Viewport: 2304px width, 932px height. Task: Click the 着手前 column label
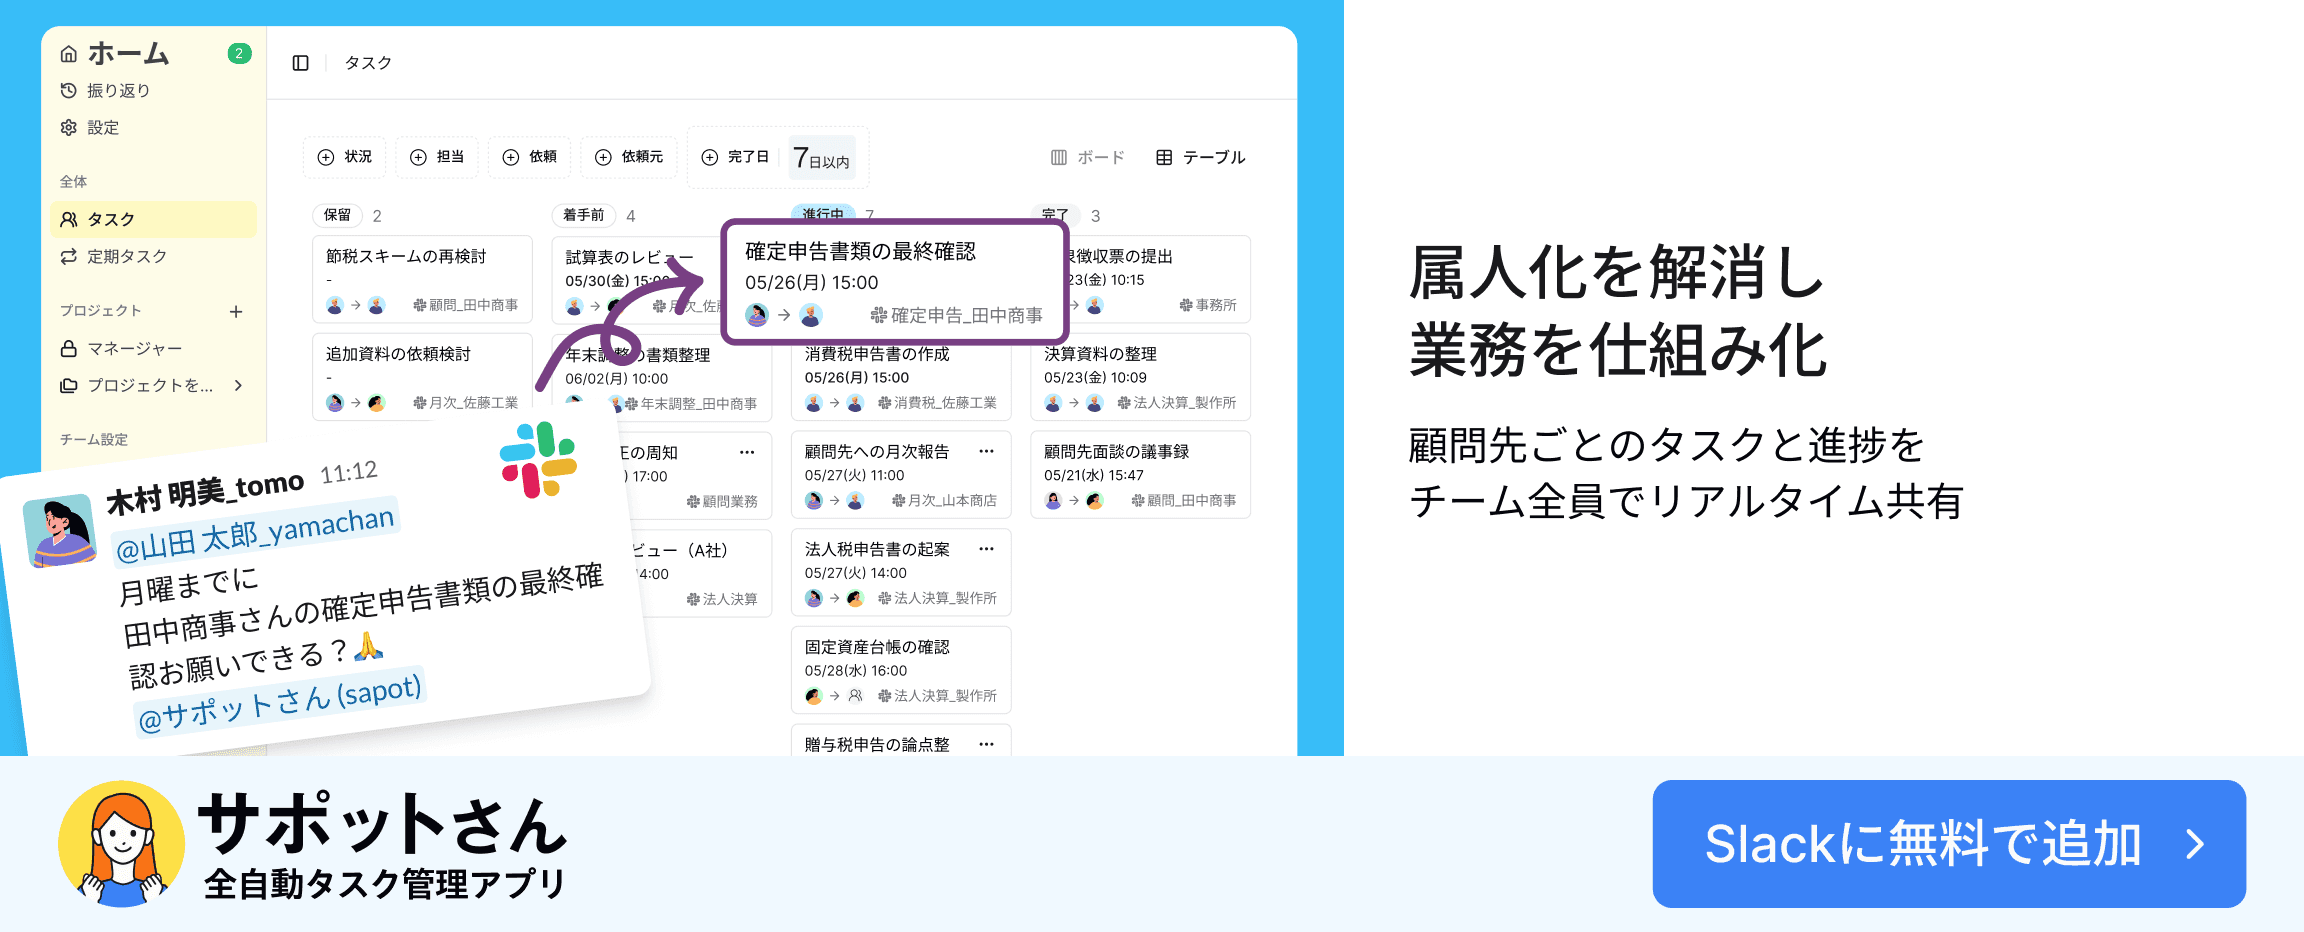click(x=584, y=215)
